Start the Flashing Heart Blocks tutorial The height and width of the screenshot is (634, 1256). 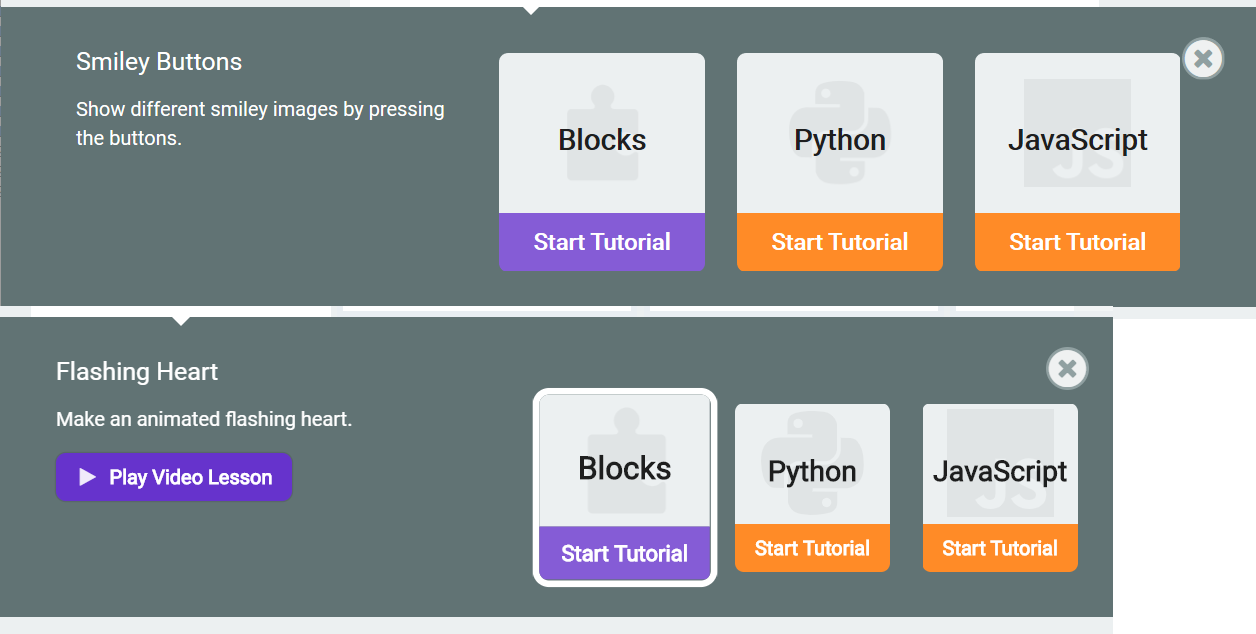point(625,554)
